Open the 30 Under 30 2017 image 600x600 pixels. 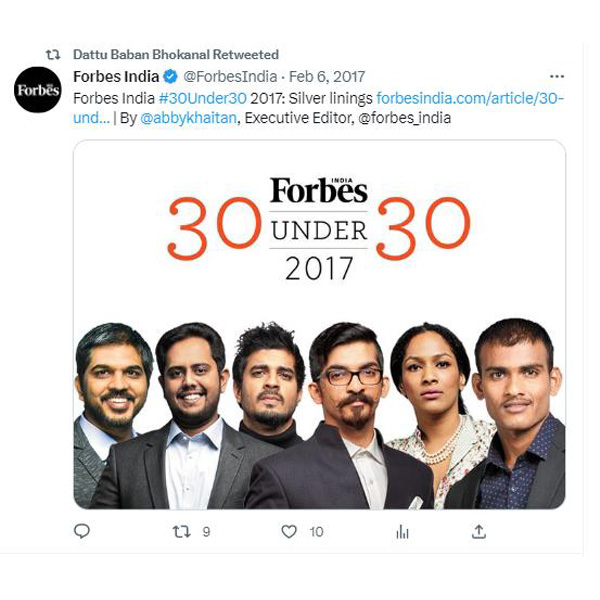click(319, 324)
